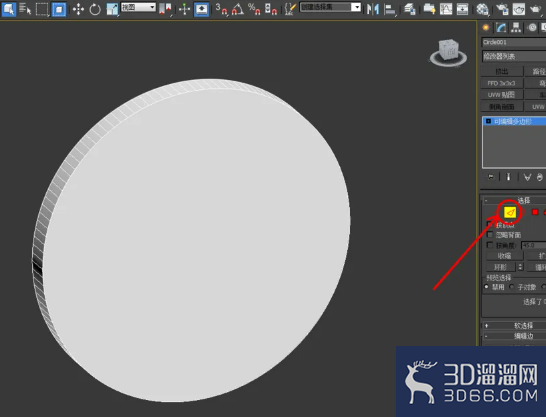Viewport: 546px width, 417px height.
Task: Switch to the Hierarchy panel tab
Action: (516, 28)
